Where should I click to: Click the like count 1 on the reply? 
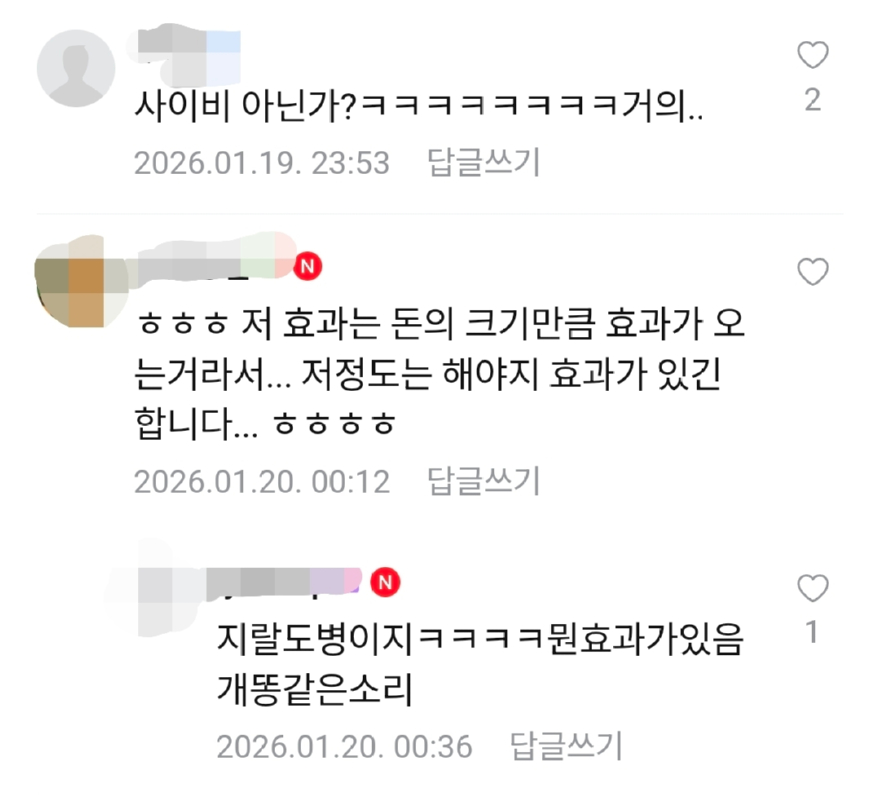(812, 632)
